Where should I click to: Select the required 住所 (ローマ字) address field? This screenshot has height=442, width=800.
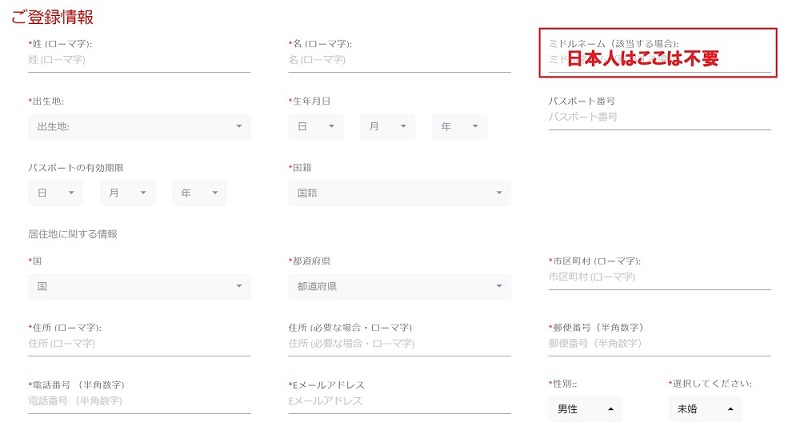(x=139, y=344)
